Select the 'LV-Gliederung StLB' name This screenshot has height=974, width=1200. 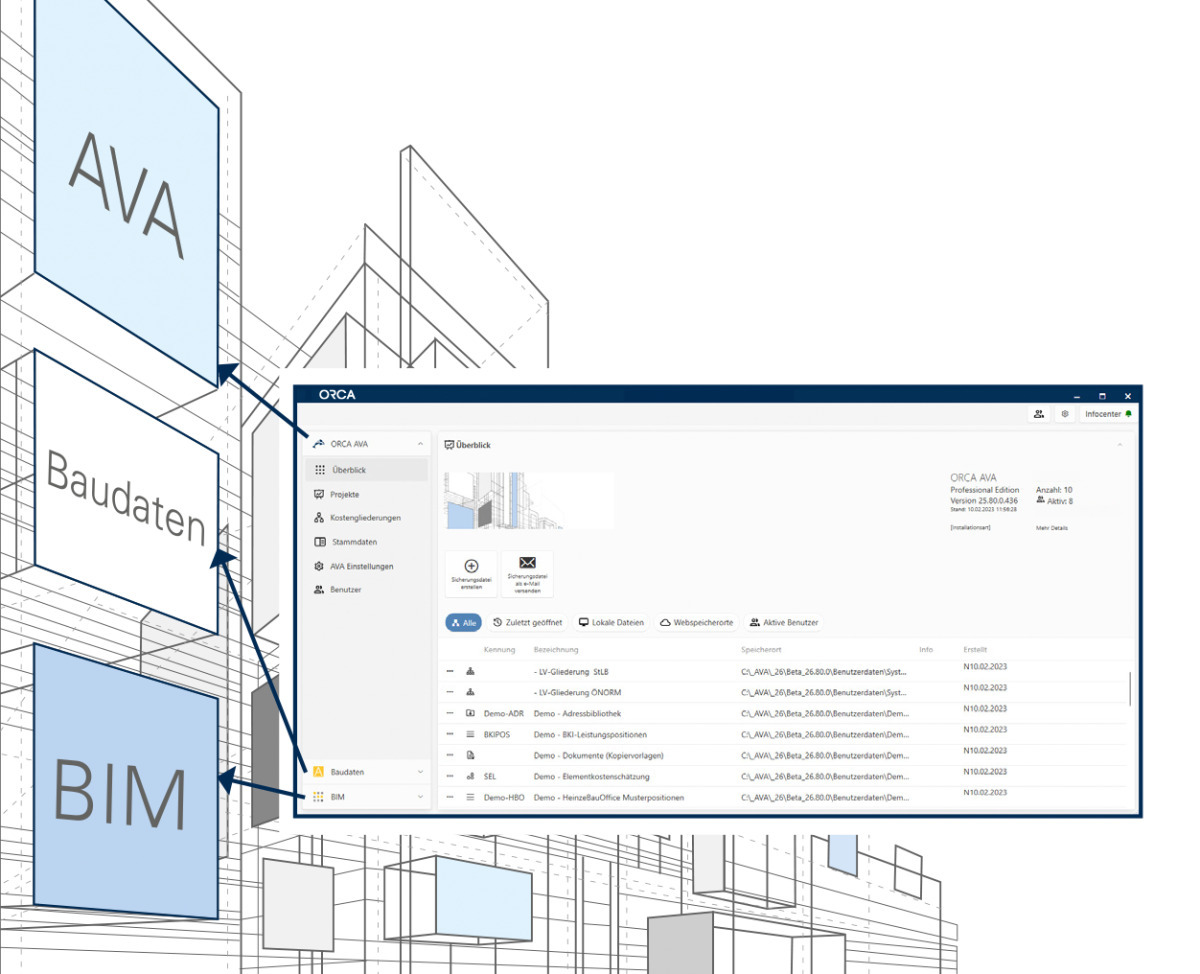pos(573,671)
